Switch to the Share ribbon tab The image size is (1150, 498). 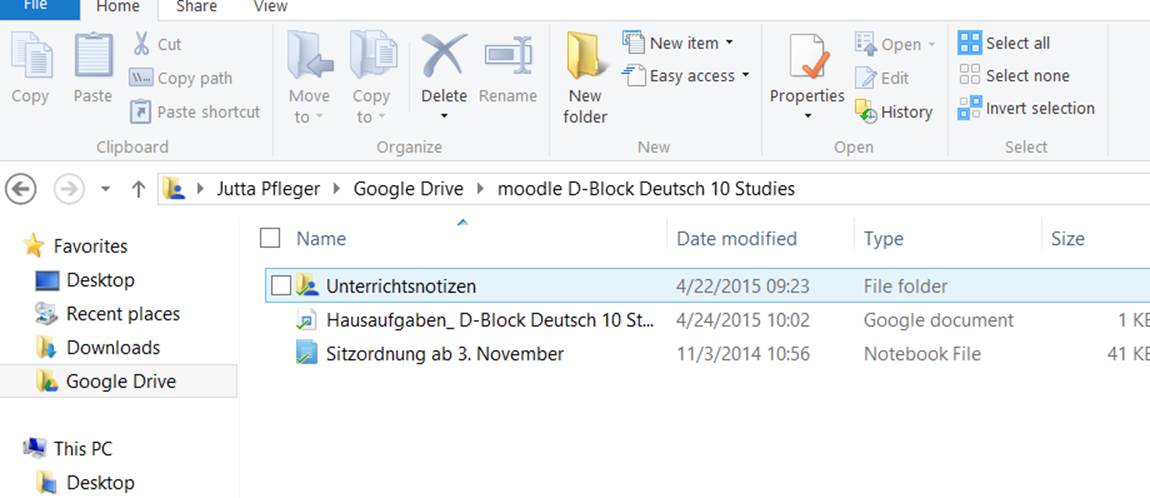[196, 7]
